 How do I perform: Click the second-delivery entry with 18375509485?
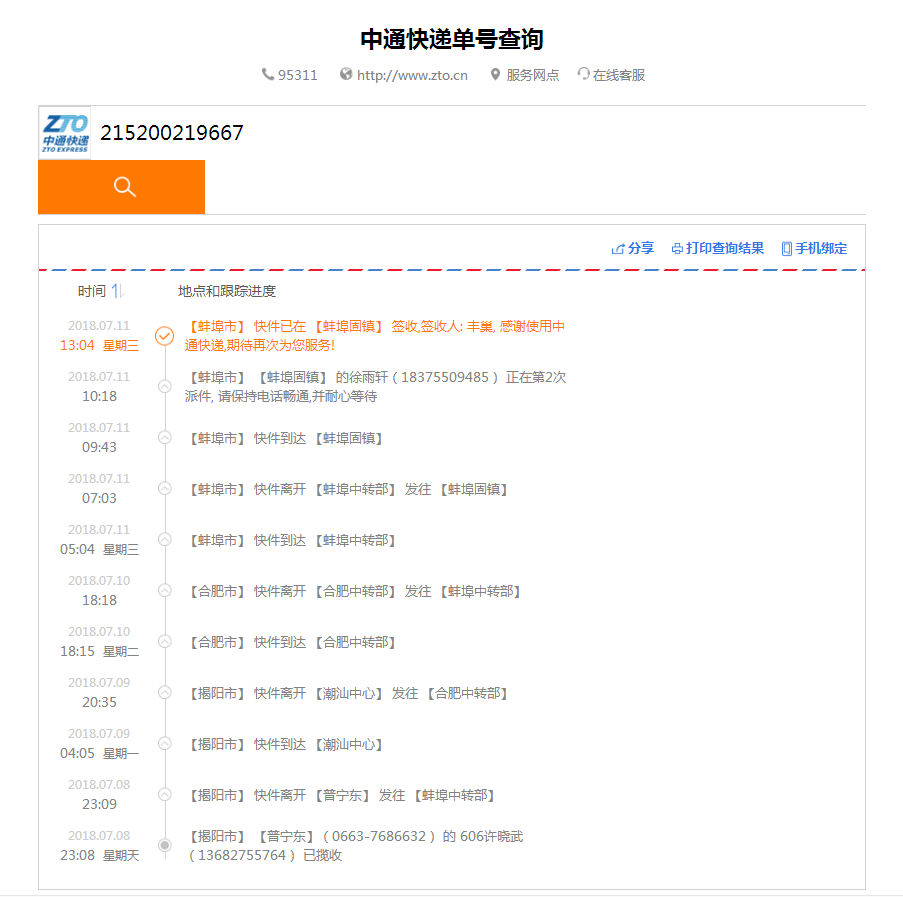tap(375, 387)
